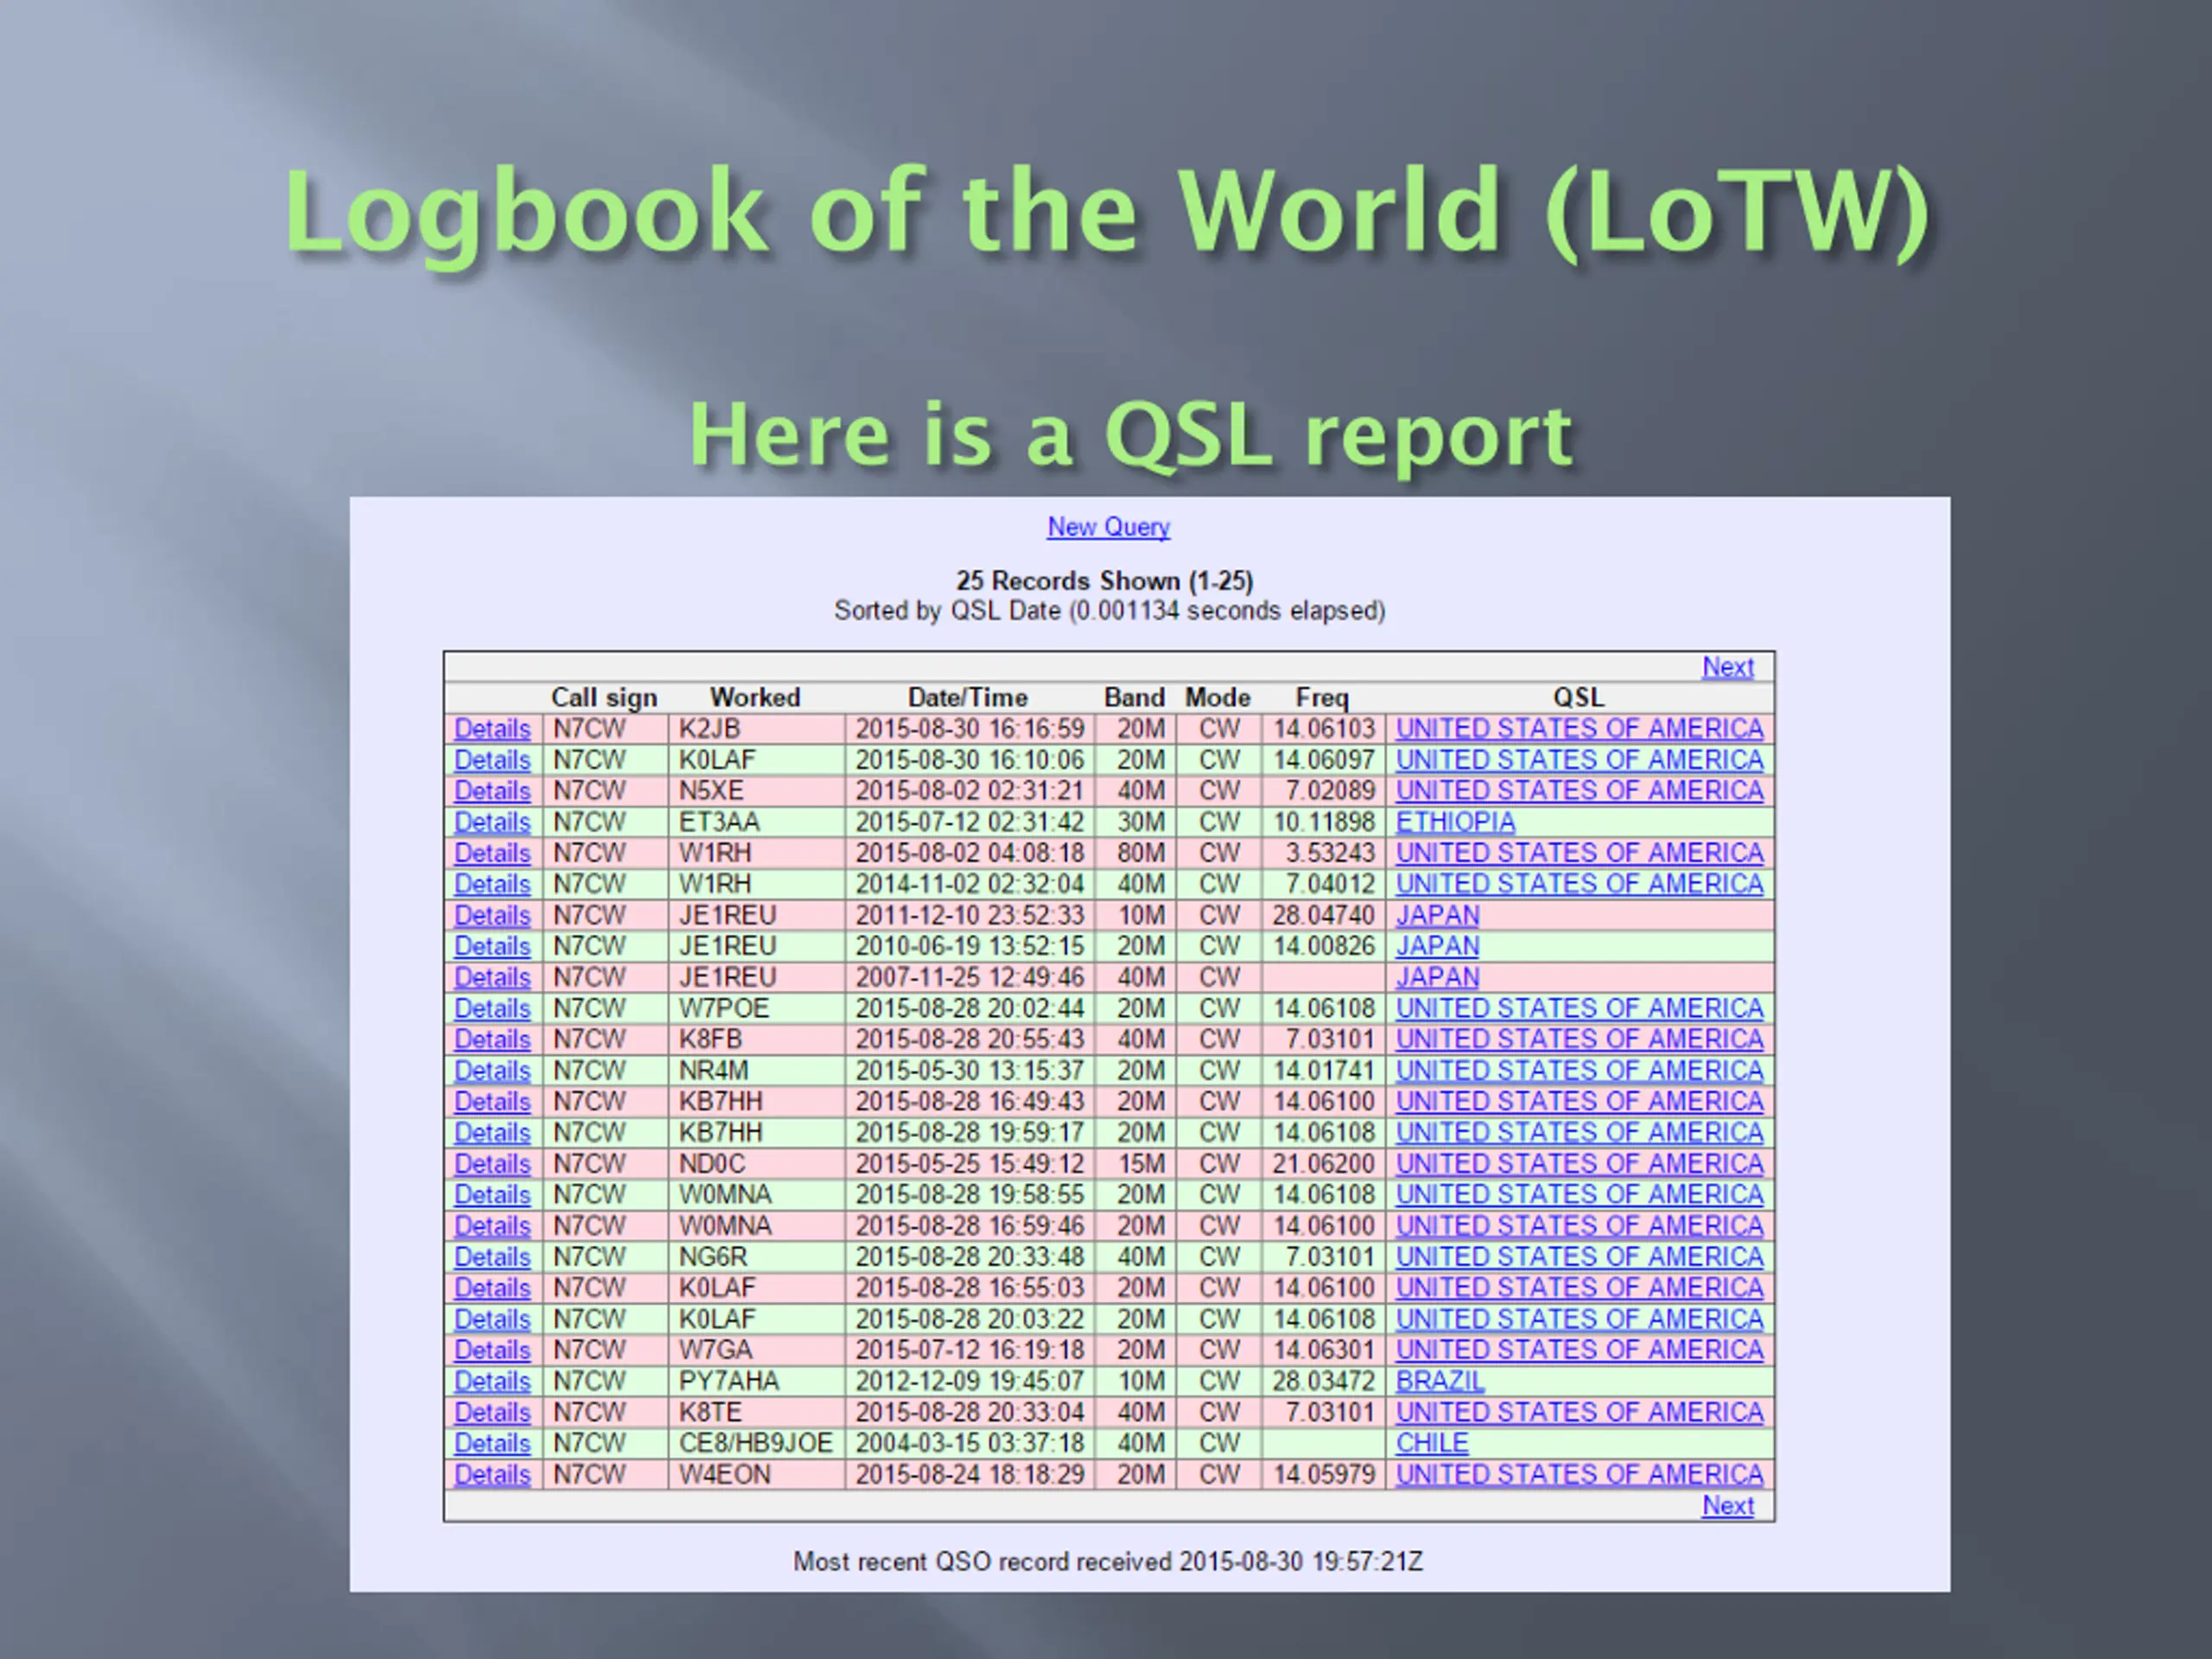Open United States link in W4EON row
2212x1659 pixels.
[x=1580, y=1474]
